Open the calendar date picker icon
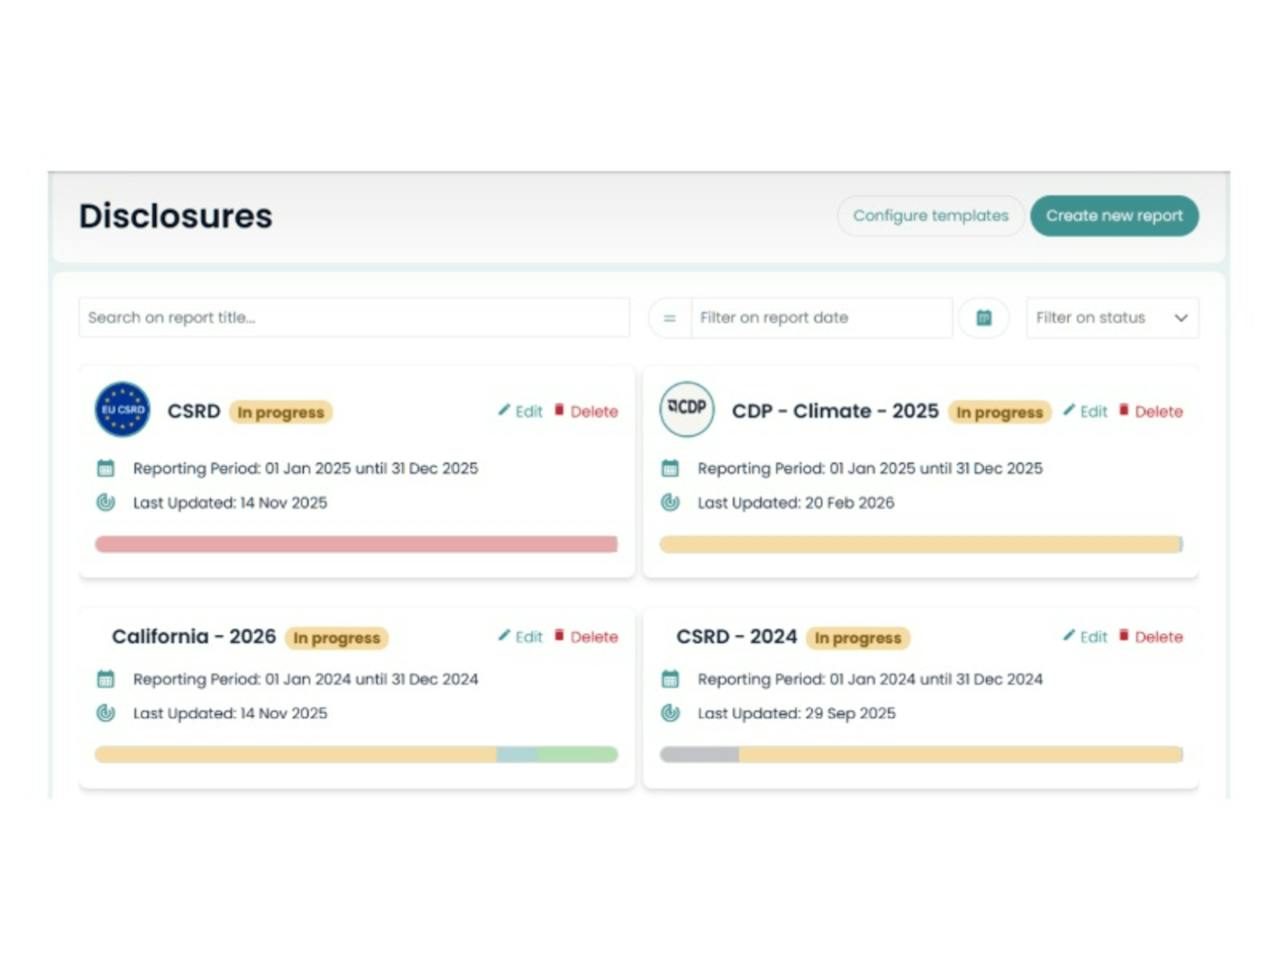Image resolution: width=1280 pixels, height=960 pixels. coord(984,318)
